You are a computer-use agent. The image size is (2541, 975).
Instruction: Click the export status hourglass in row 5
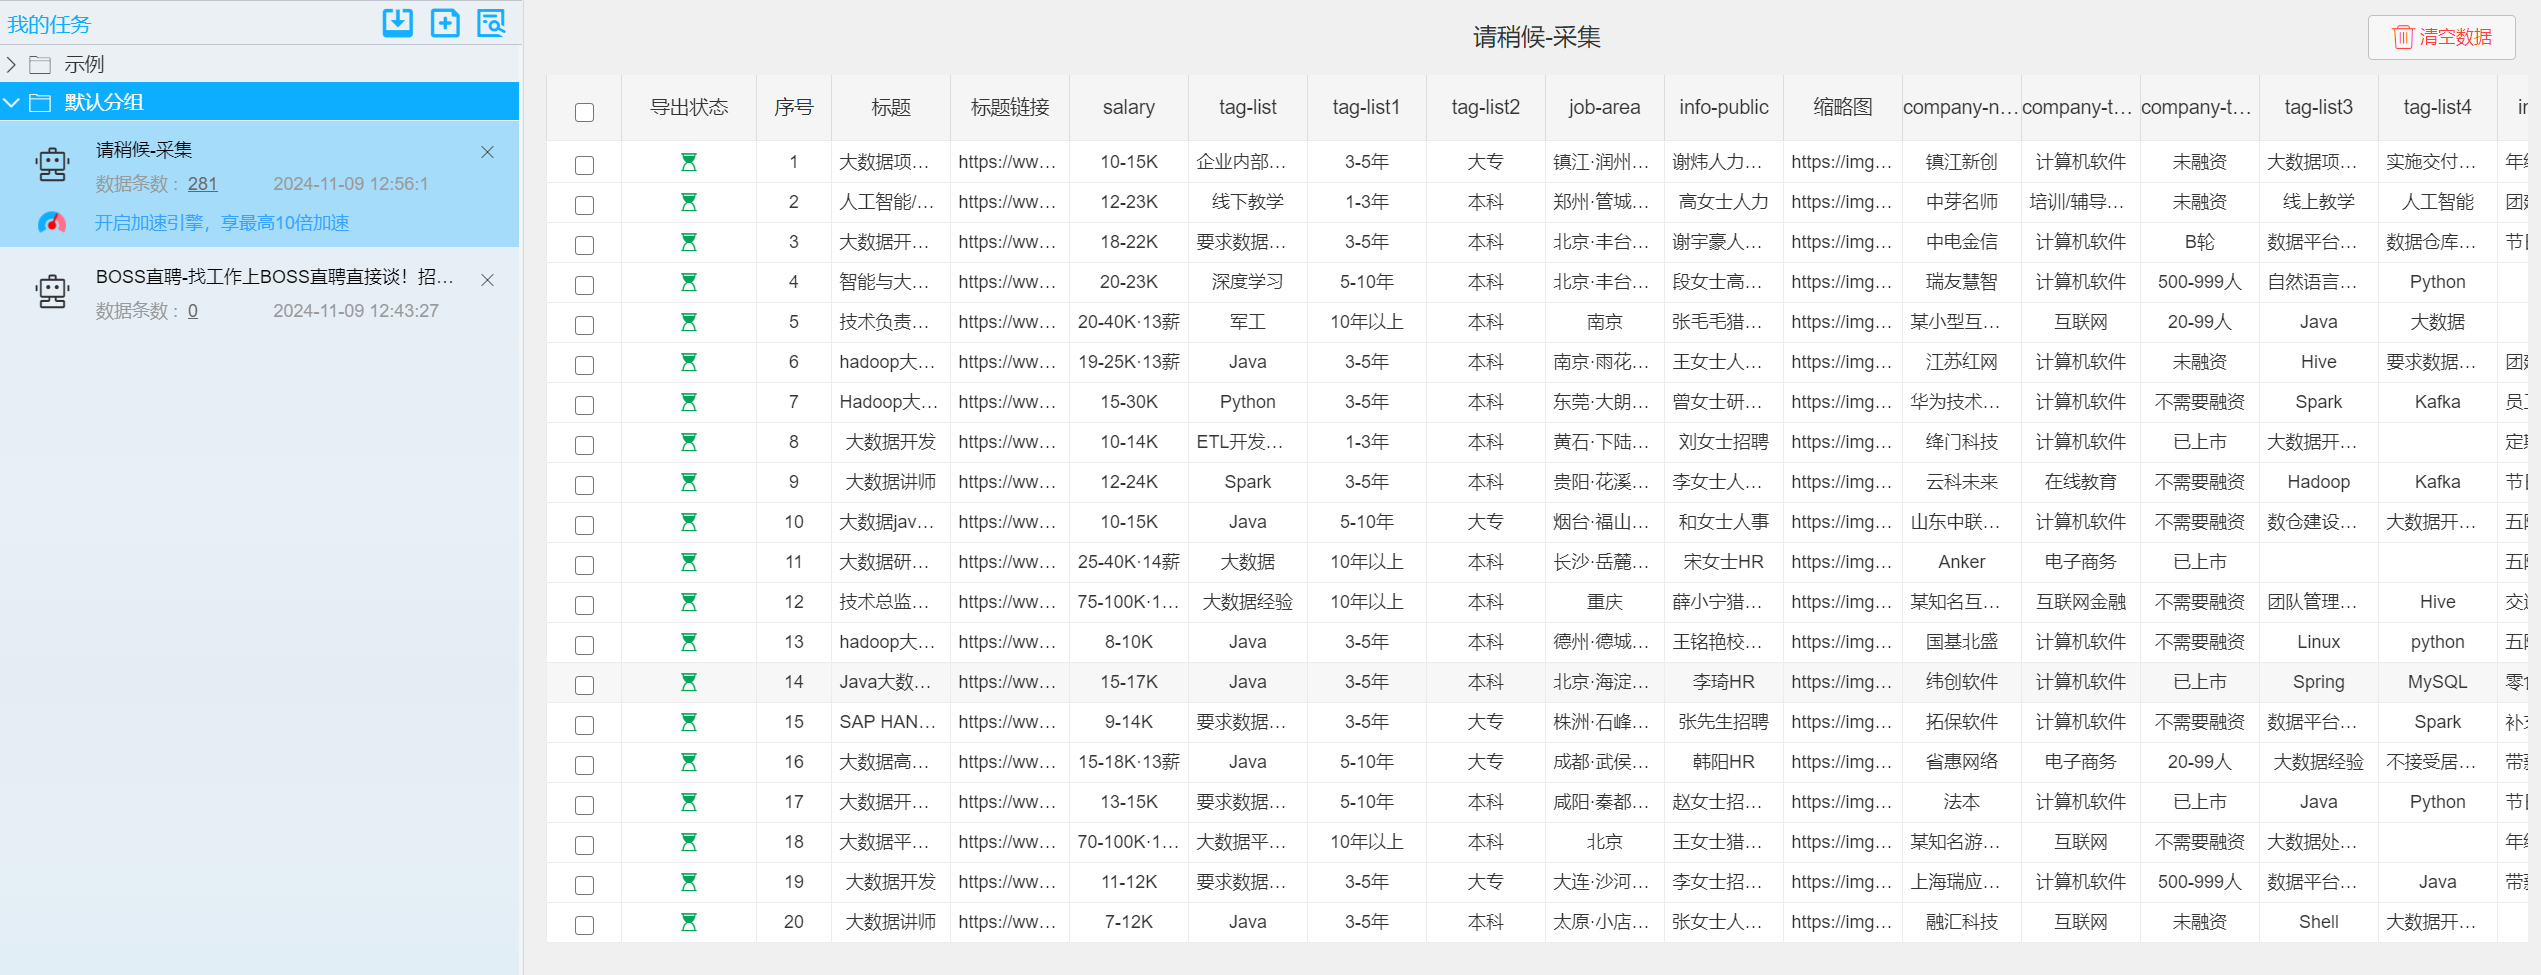pyautogui.click(x=689, y=322)
